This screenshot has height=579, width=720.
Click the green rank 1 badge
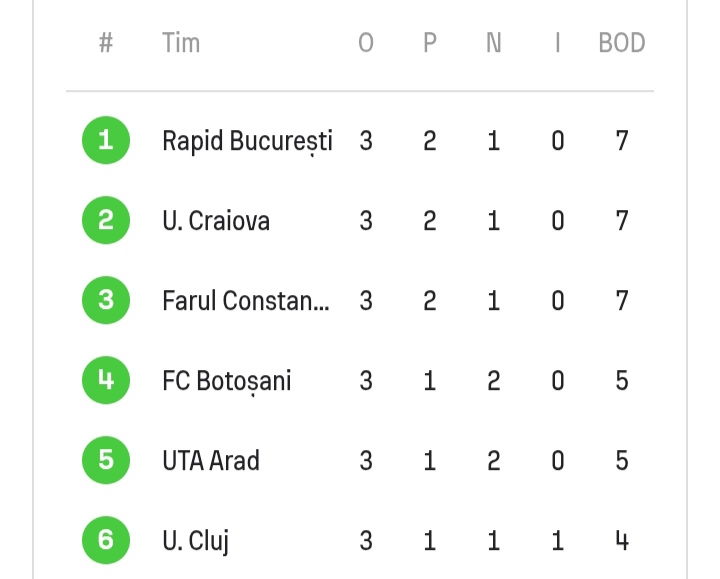106,140
